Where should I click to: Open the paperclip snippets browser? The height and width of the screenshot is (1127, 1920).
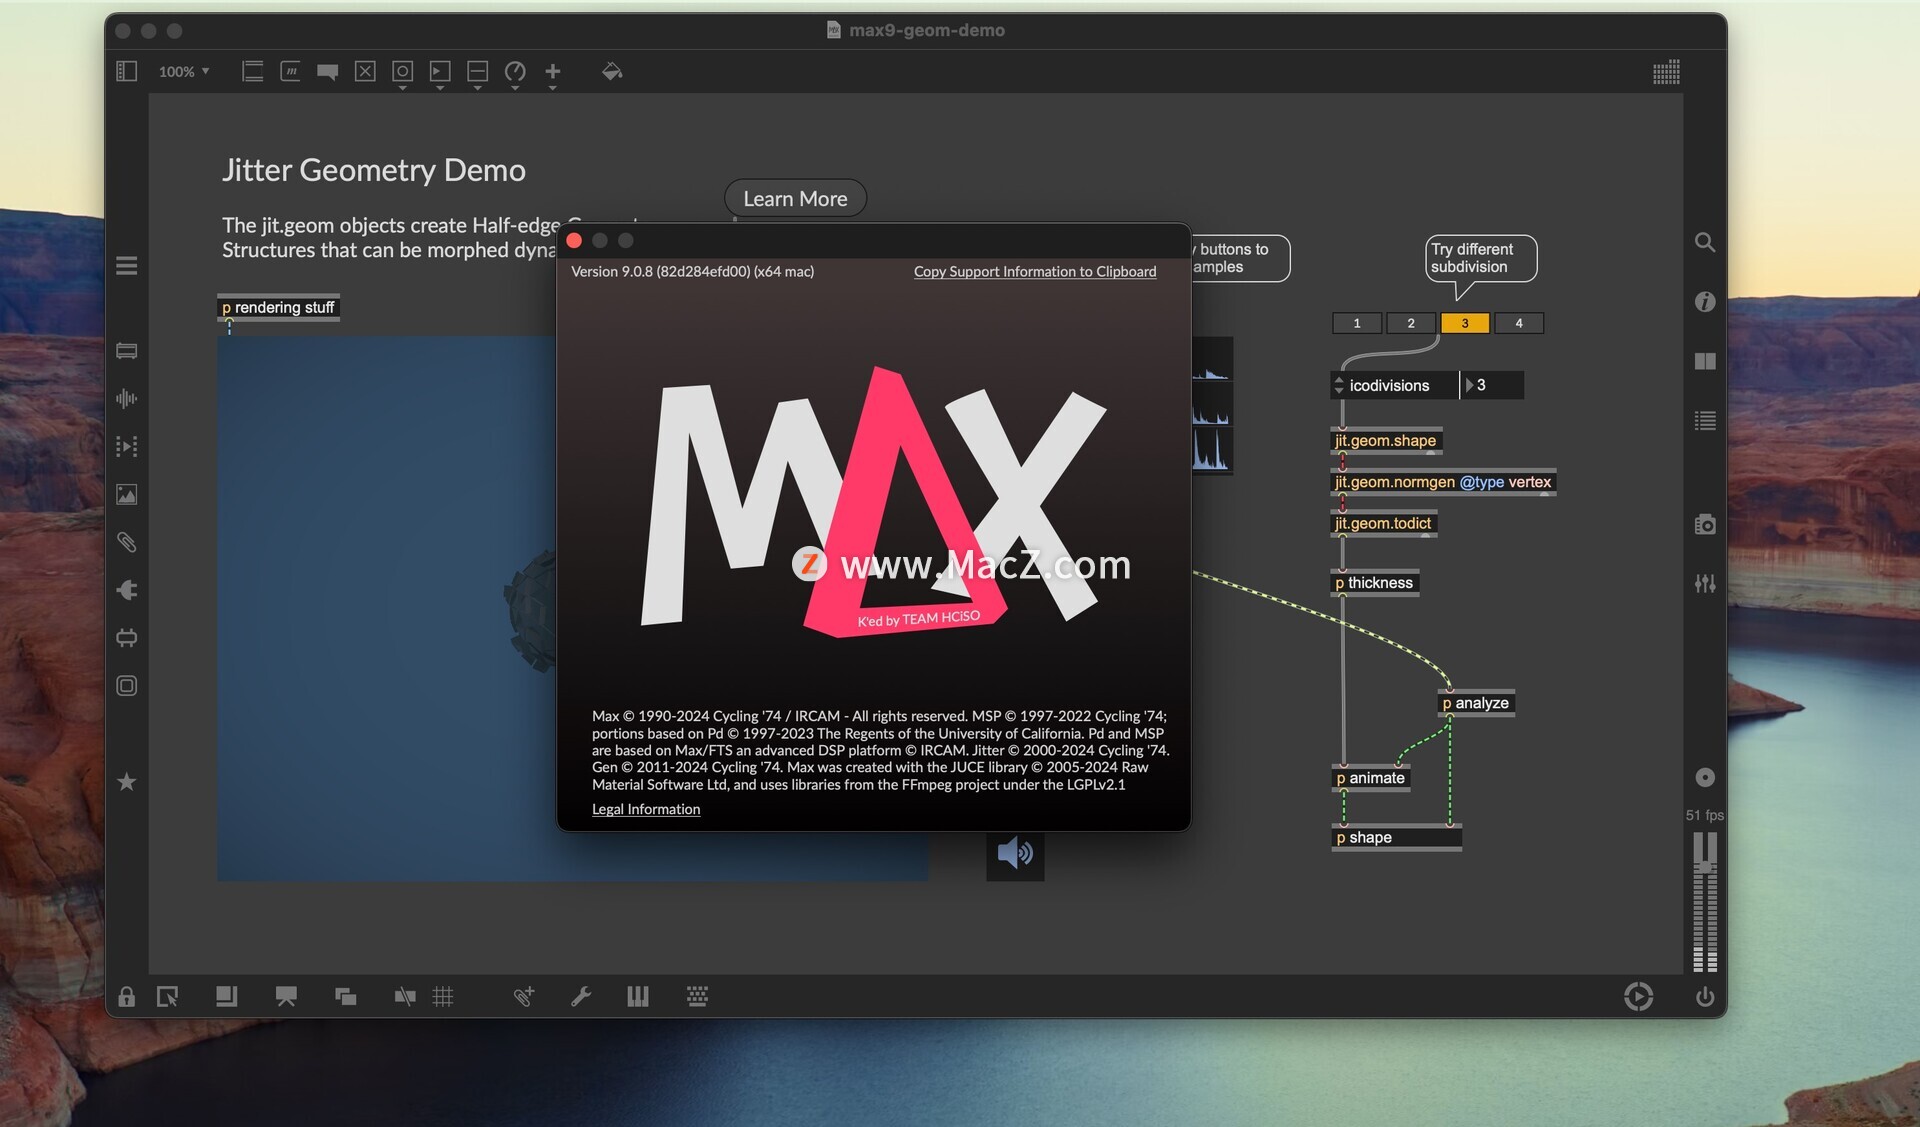[x=126, y=542]
